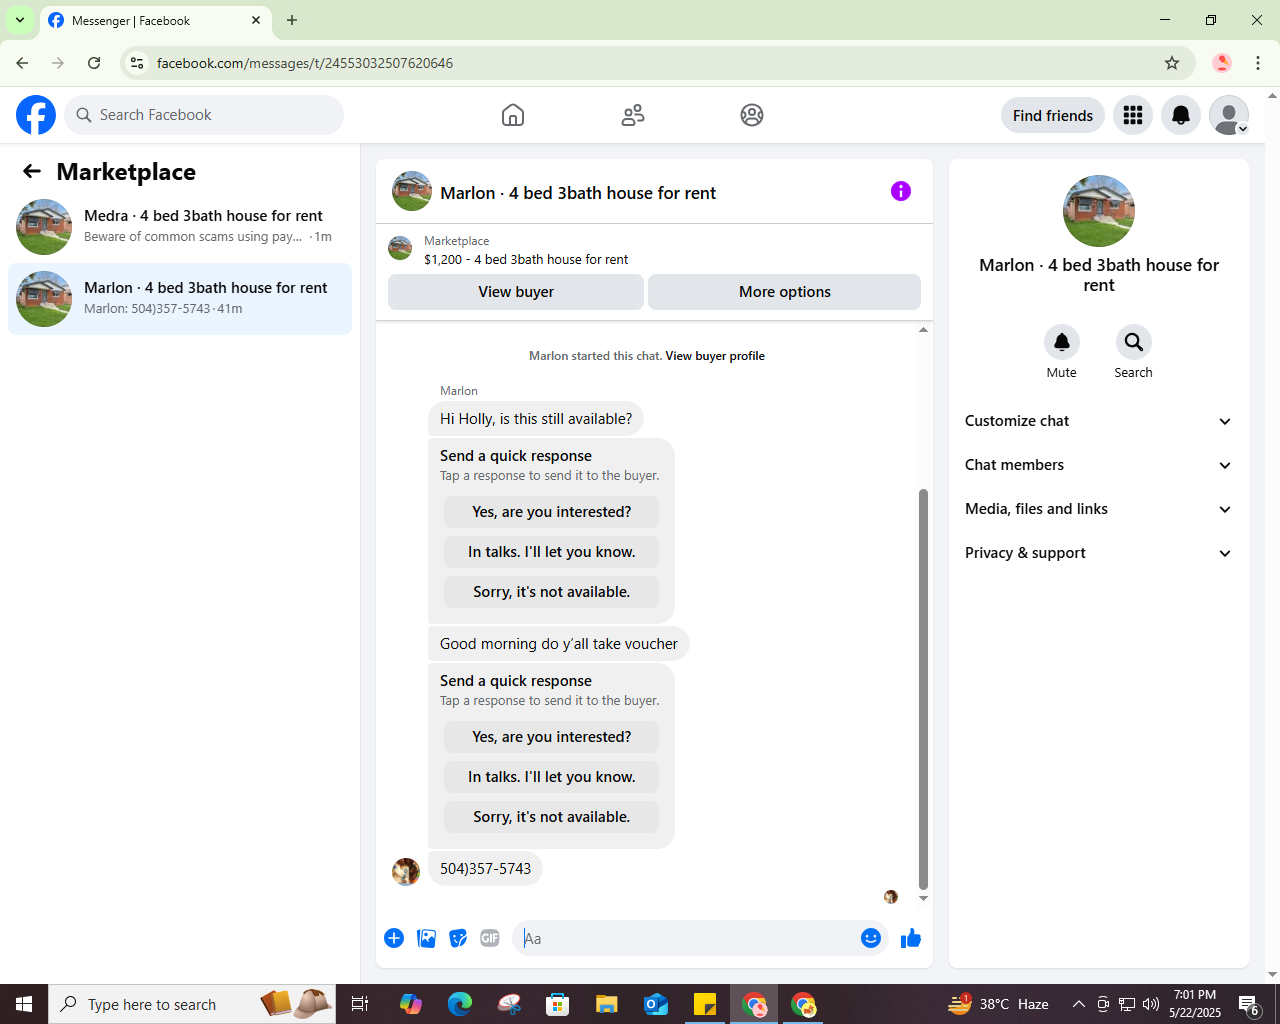Click the browser address bar URL
This screenshot has width=1280, height=1024.
pos(305,63)
